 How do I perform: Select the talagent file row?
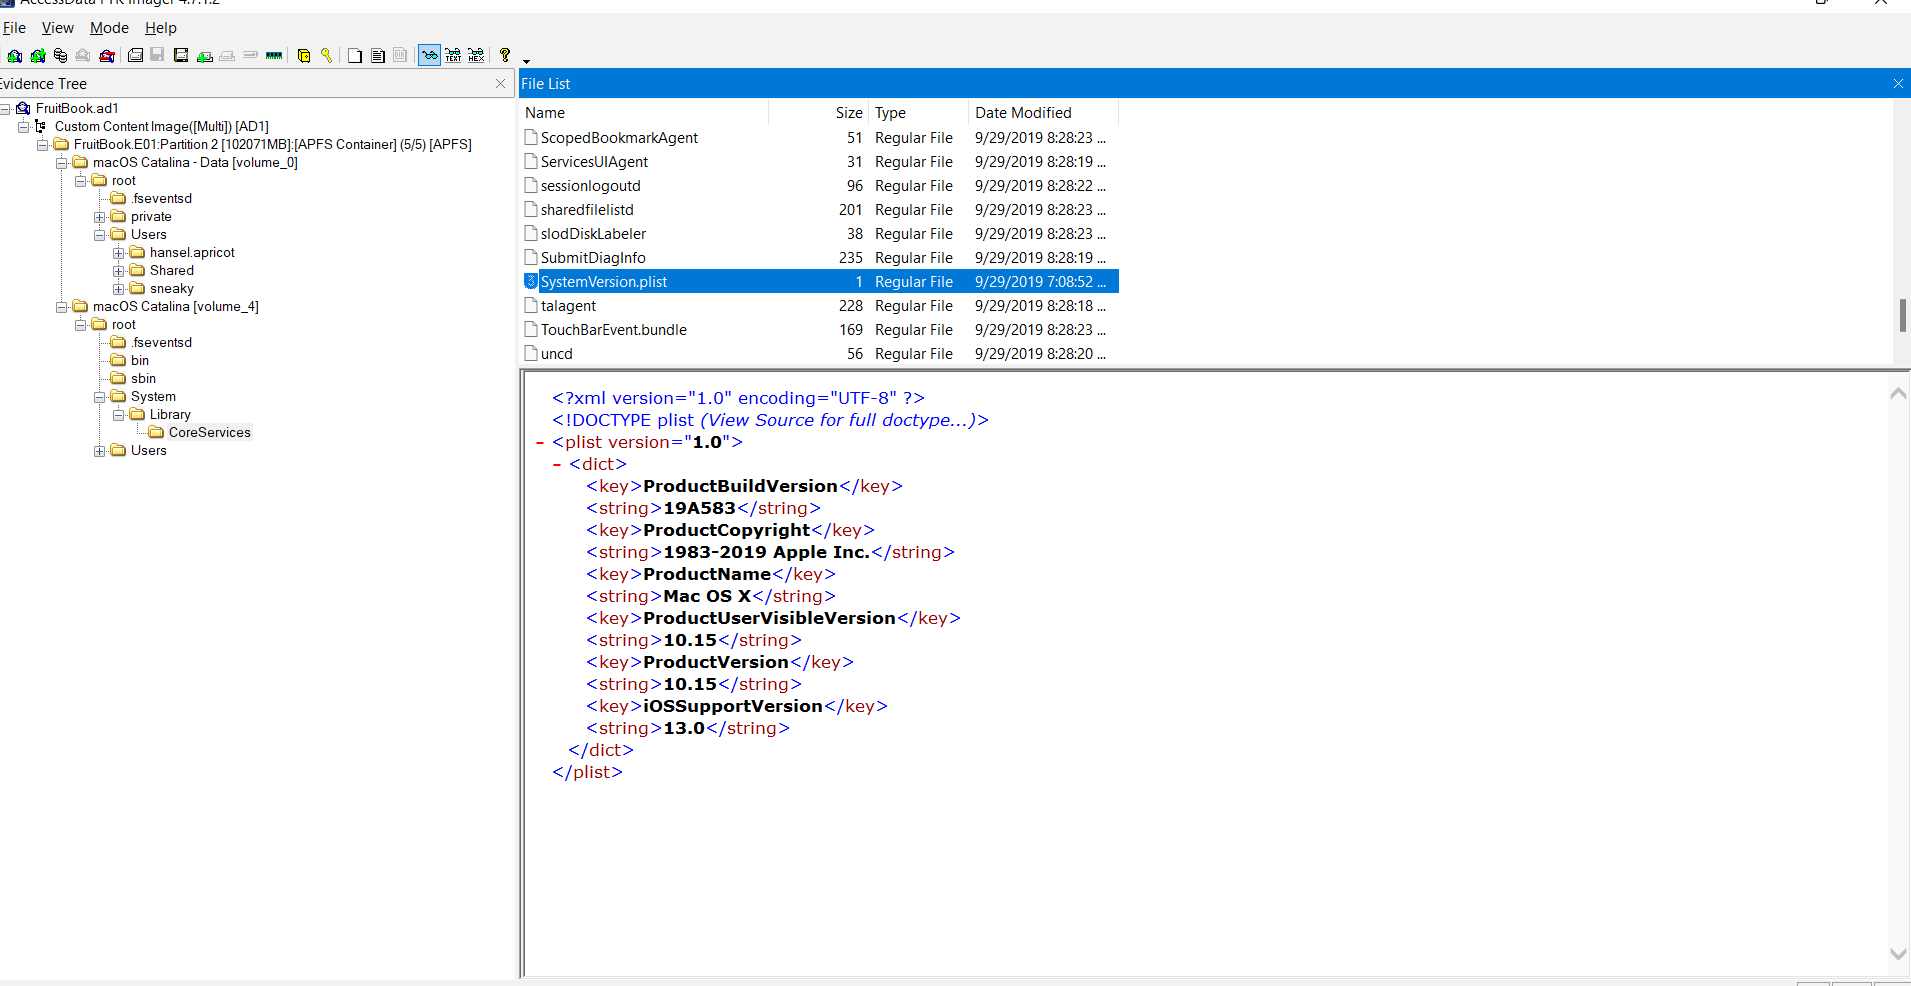coord(819,305)
